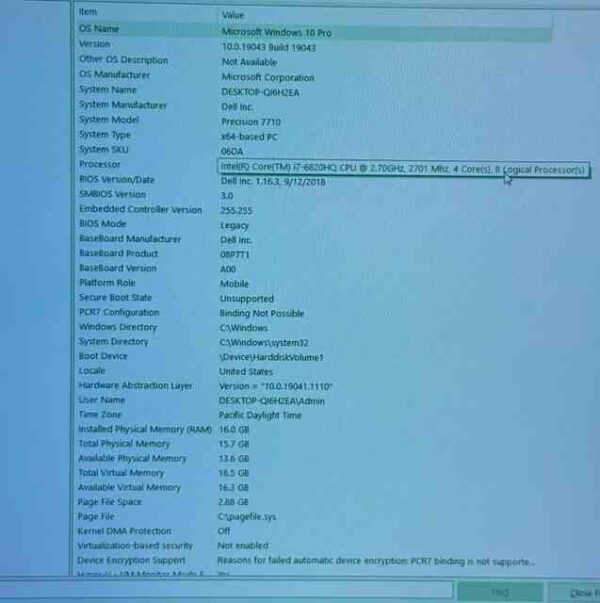The height and width of the screenshot is (603, 600).
Task: Click the Mobile value
Action: pos(234,284)
